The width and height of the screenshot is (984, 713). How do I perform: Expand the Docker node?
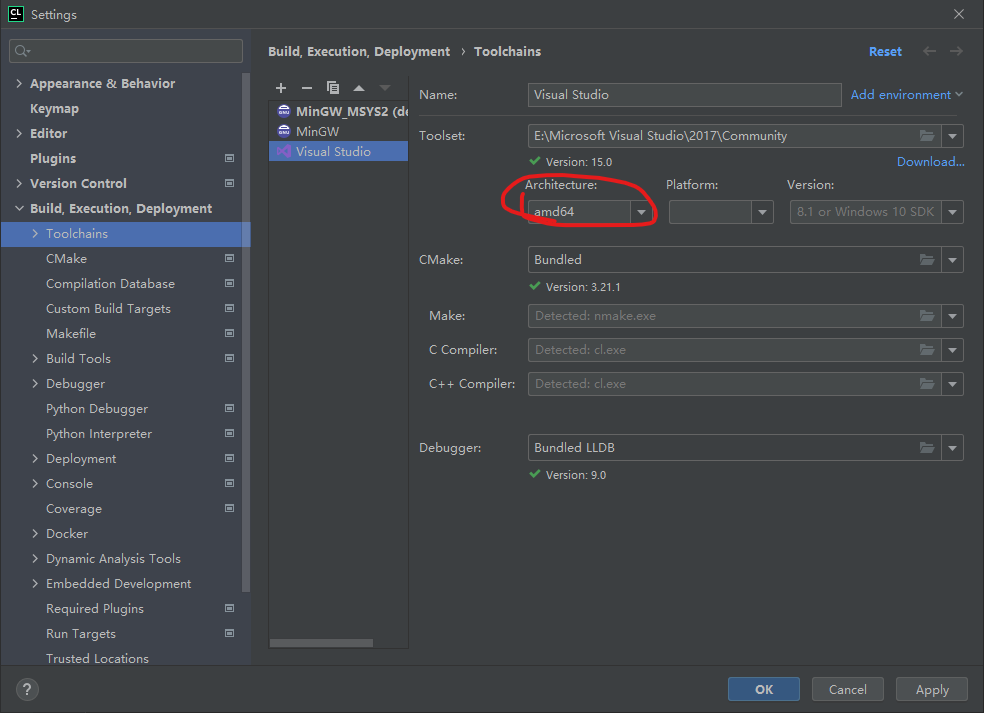[35, 533]
